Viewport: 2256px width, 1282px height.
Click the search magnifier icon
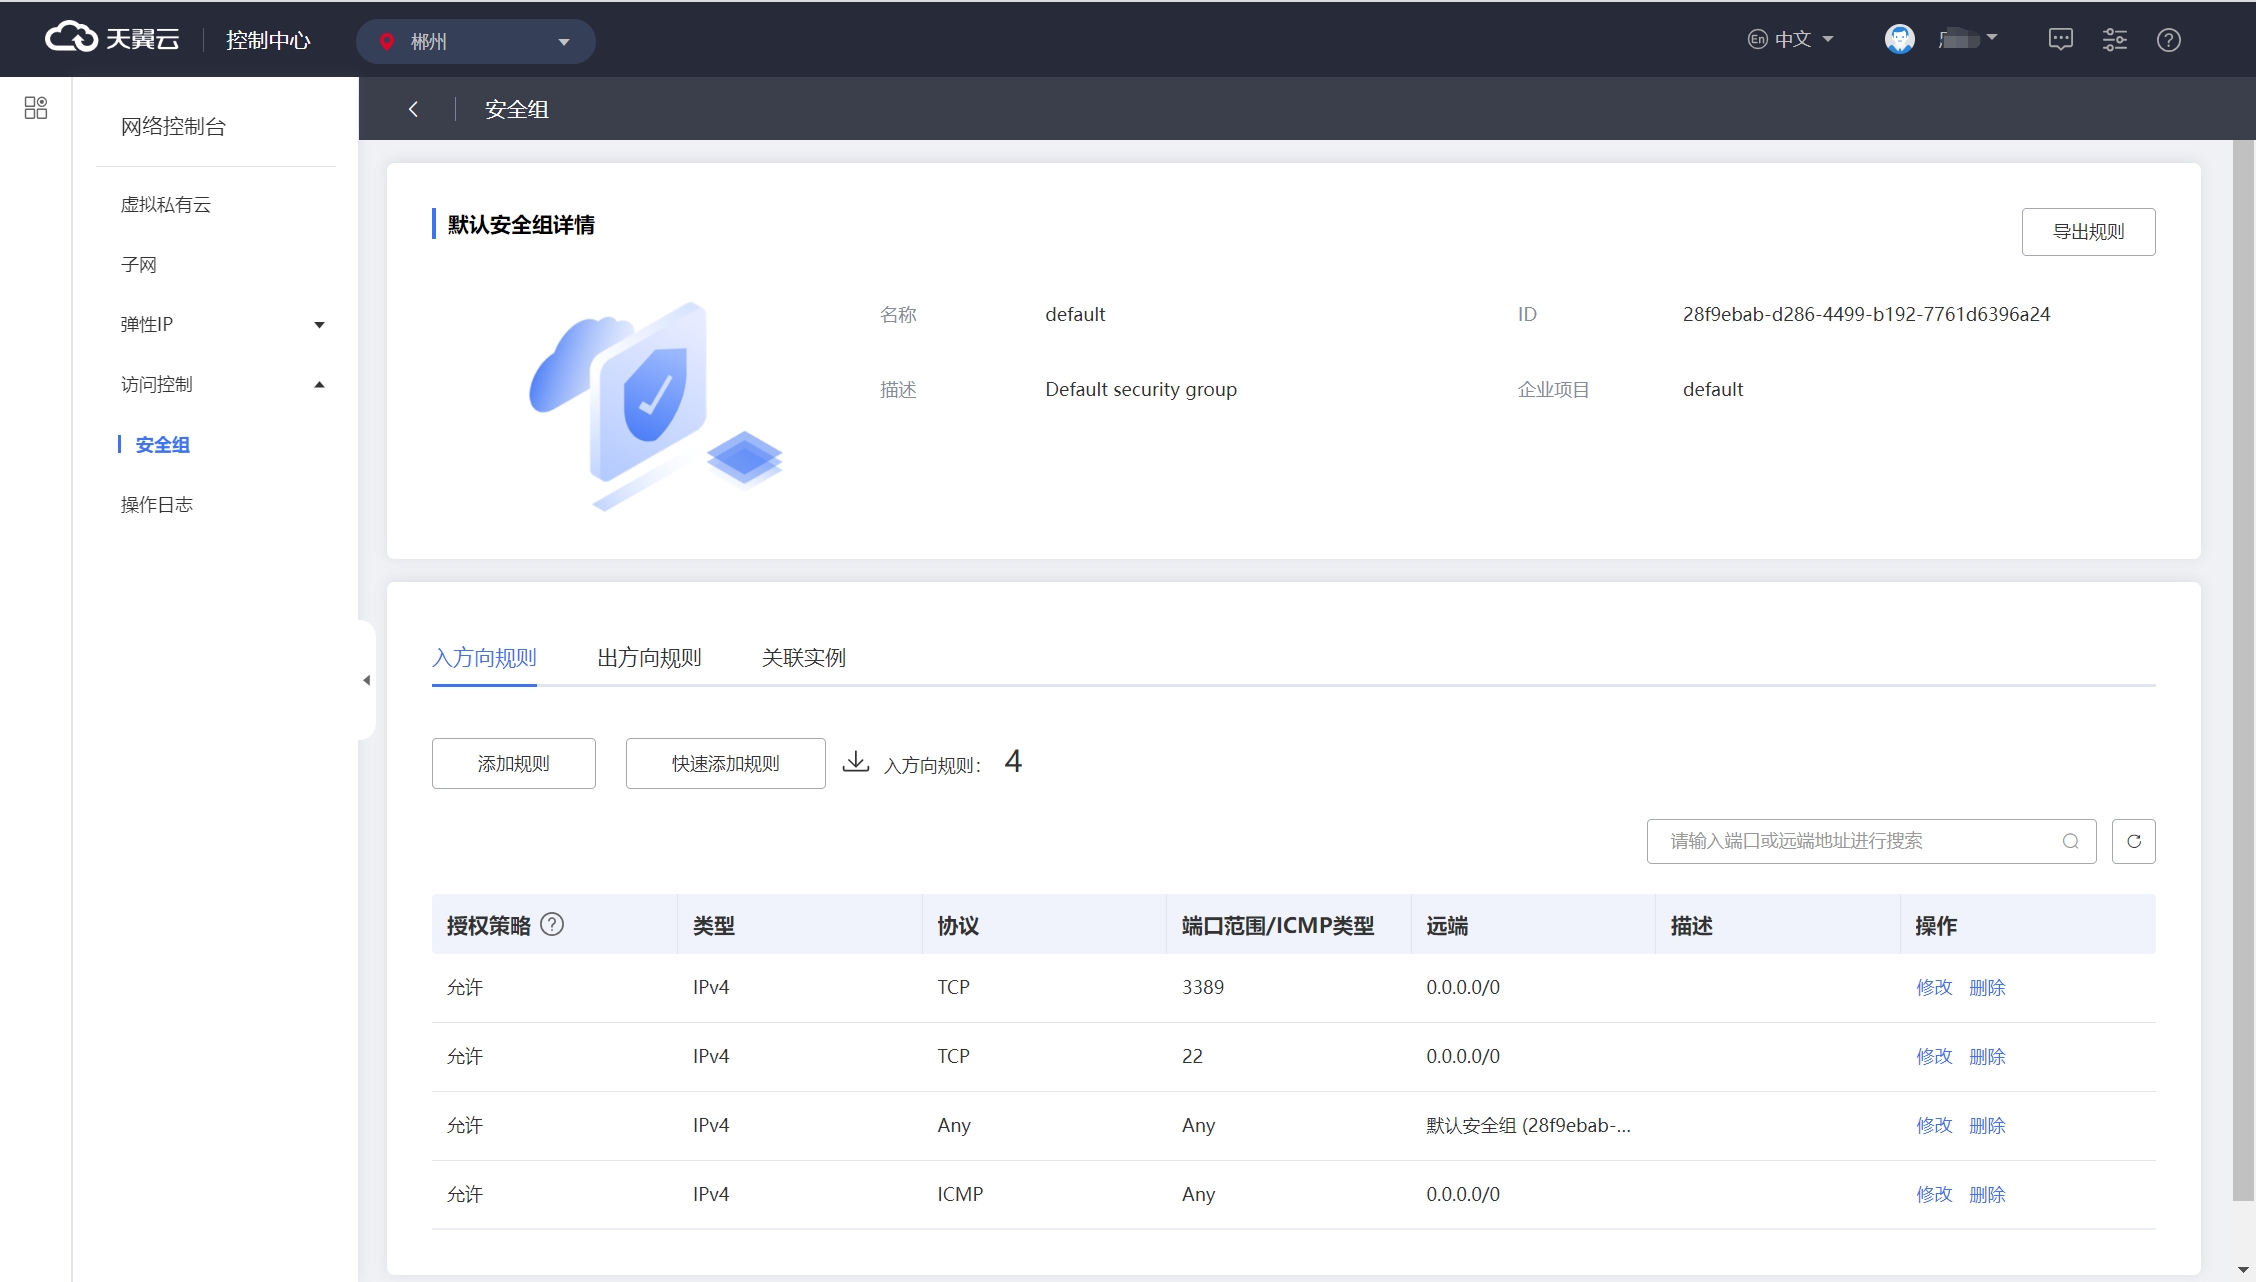[x=2070, y=841]
